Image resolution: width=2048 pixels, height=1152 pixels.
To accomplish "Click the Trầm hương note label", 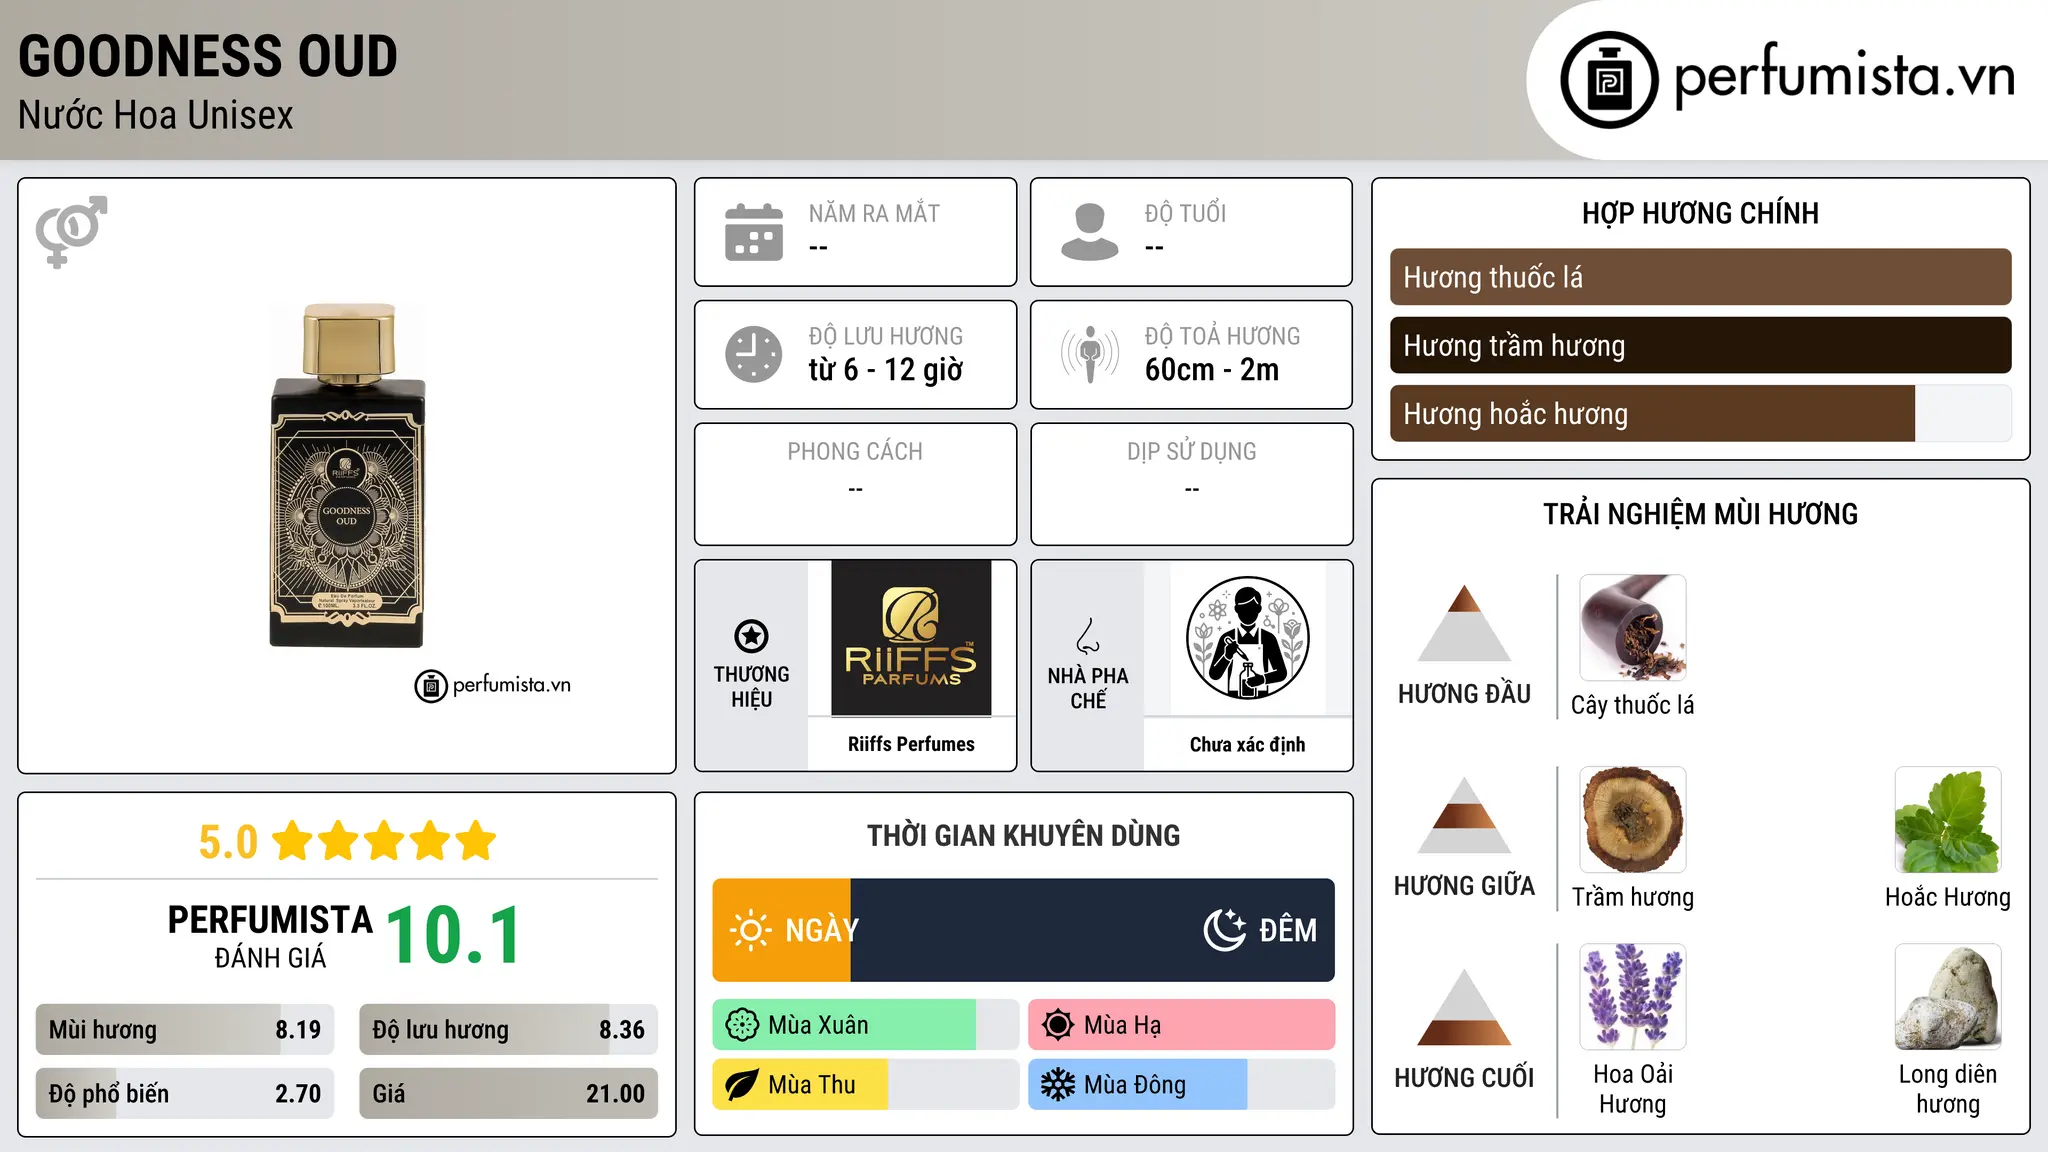I will 1632,897.
